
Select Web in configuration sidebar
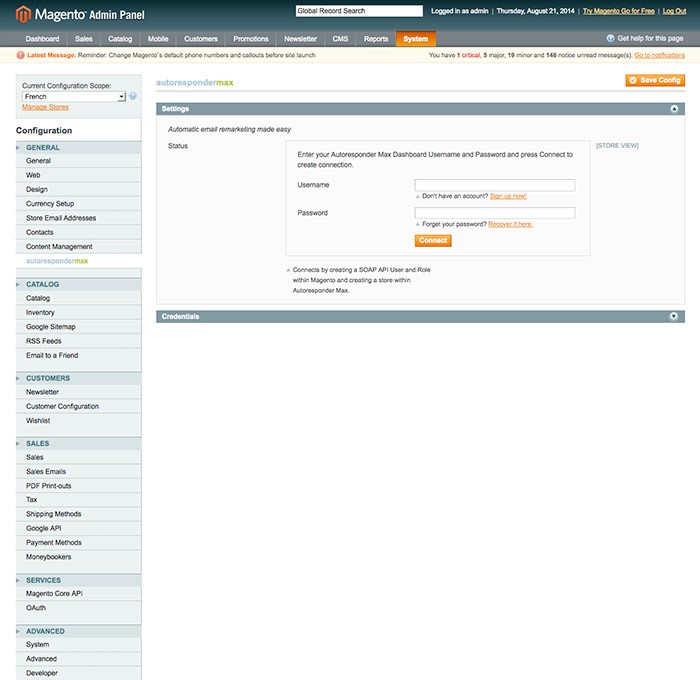point(79,175)
